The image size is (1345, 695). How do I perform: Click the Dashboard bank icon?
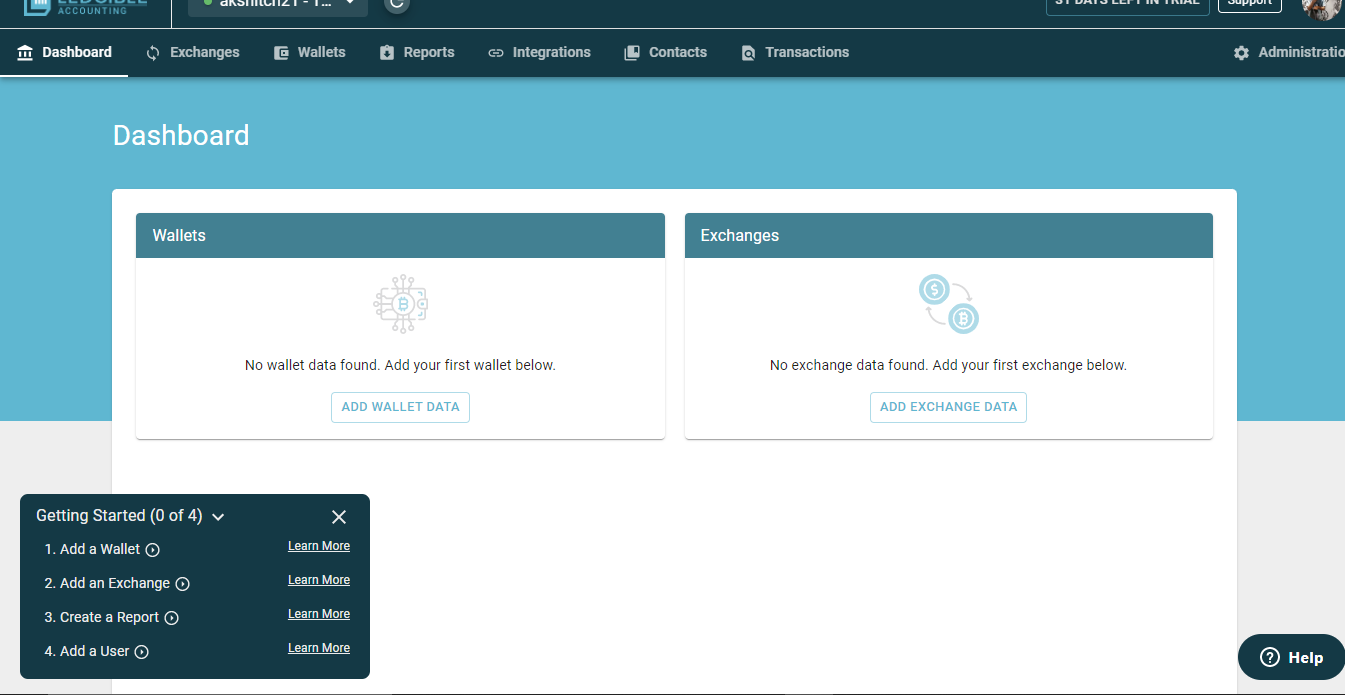tap(25, 53)
